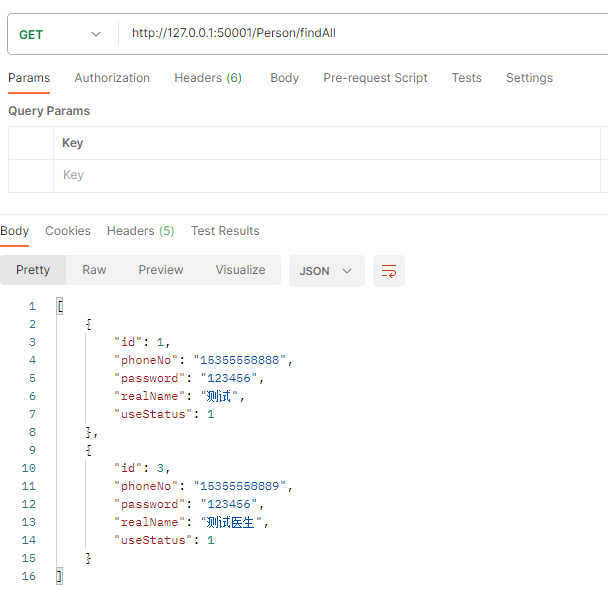Select the Visualize view
The width and height of the screenshot is (608, 598).
tap(240, 270)
